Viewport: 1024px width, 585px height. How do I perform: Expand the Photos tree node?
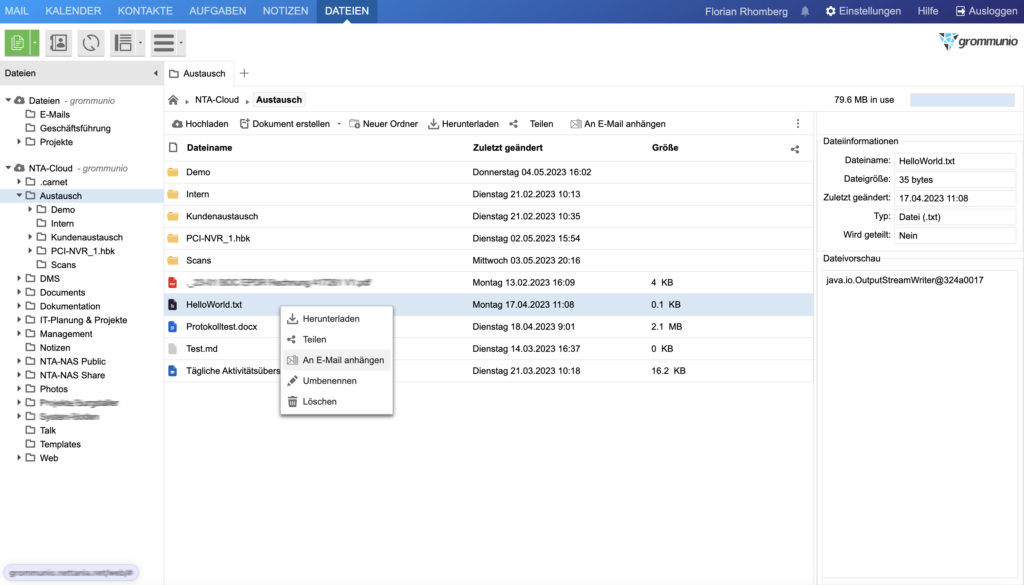19,388
